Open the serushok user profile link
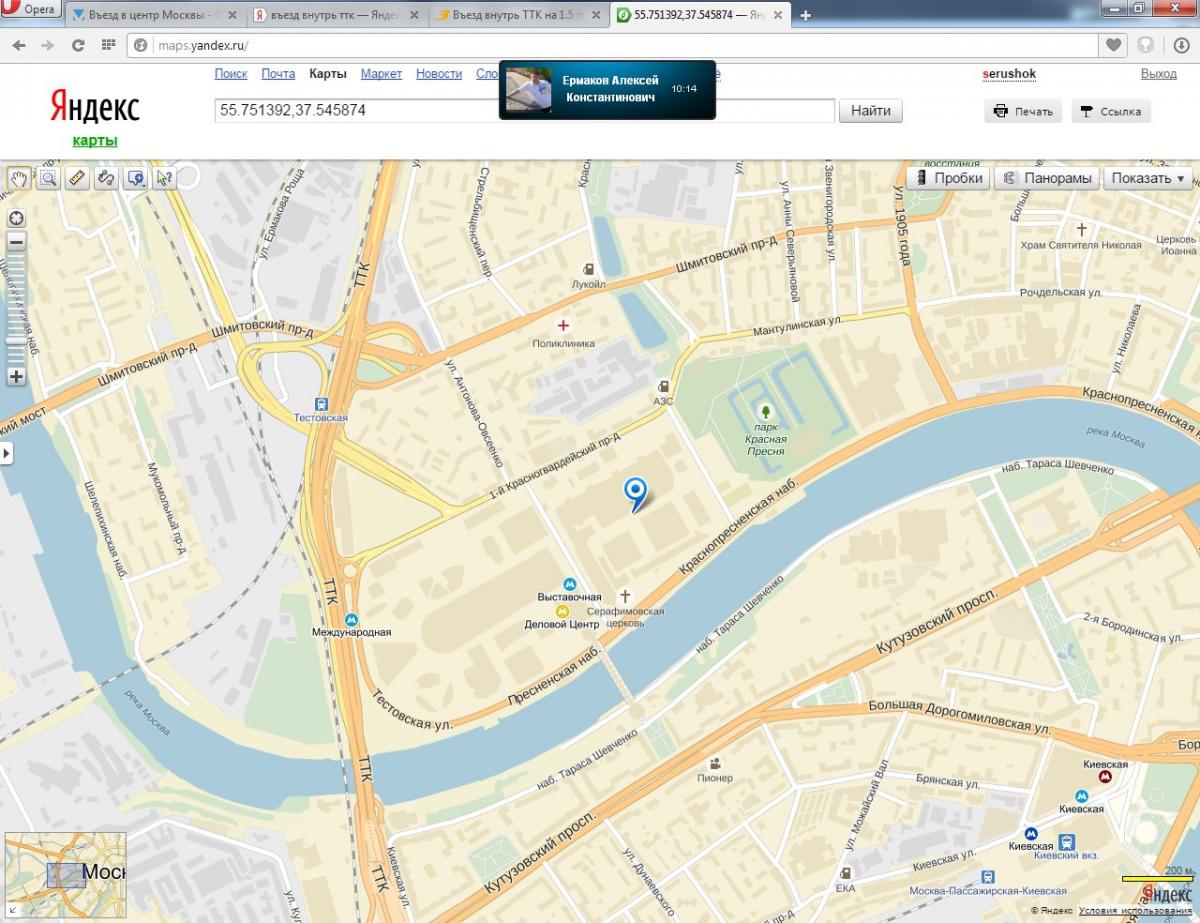 (x=1008, y=74)
